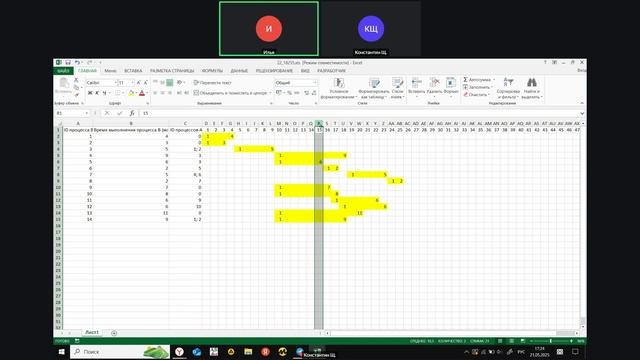
Task: Decrease the font size
Action: 146,82
